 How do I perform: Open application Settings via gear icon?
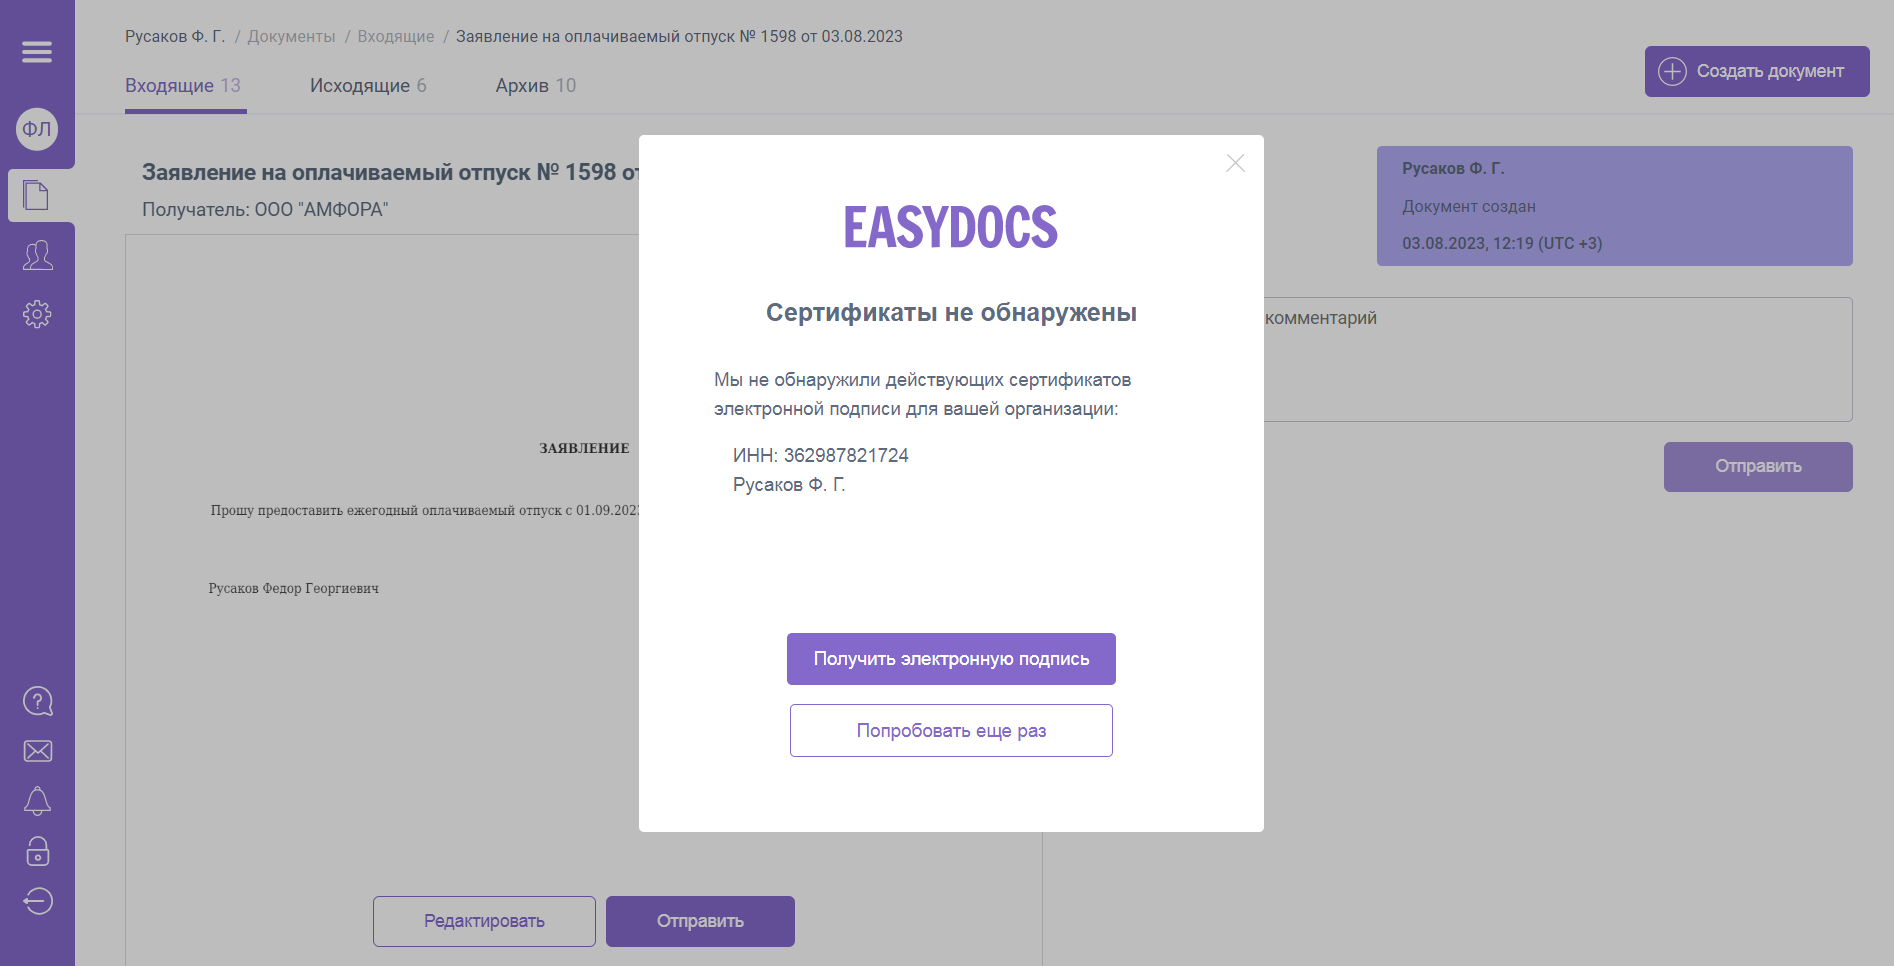tap(37, 314)
